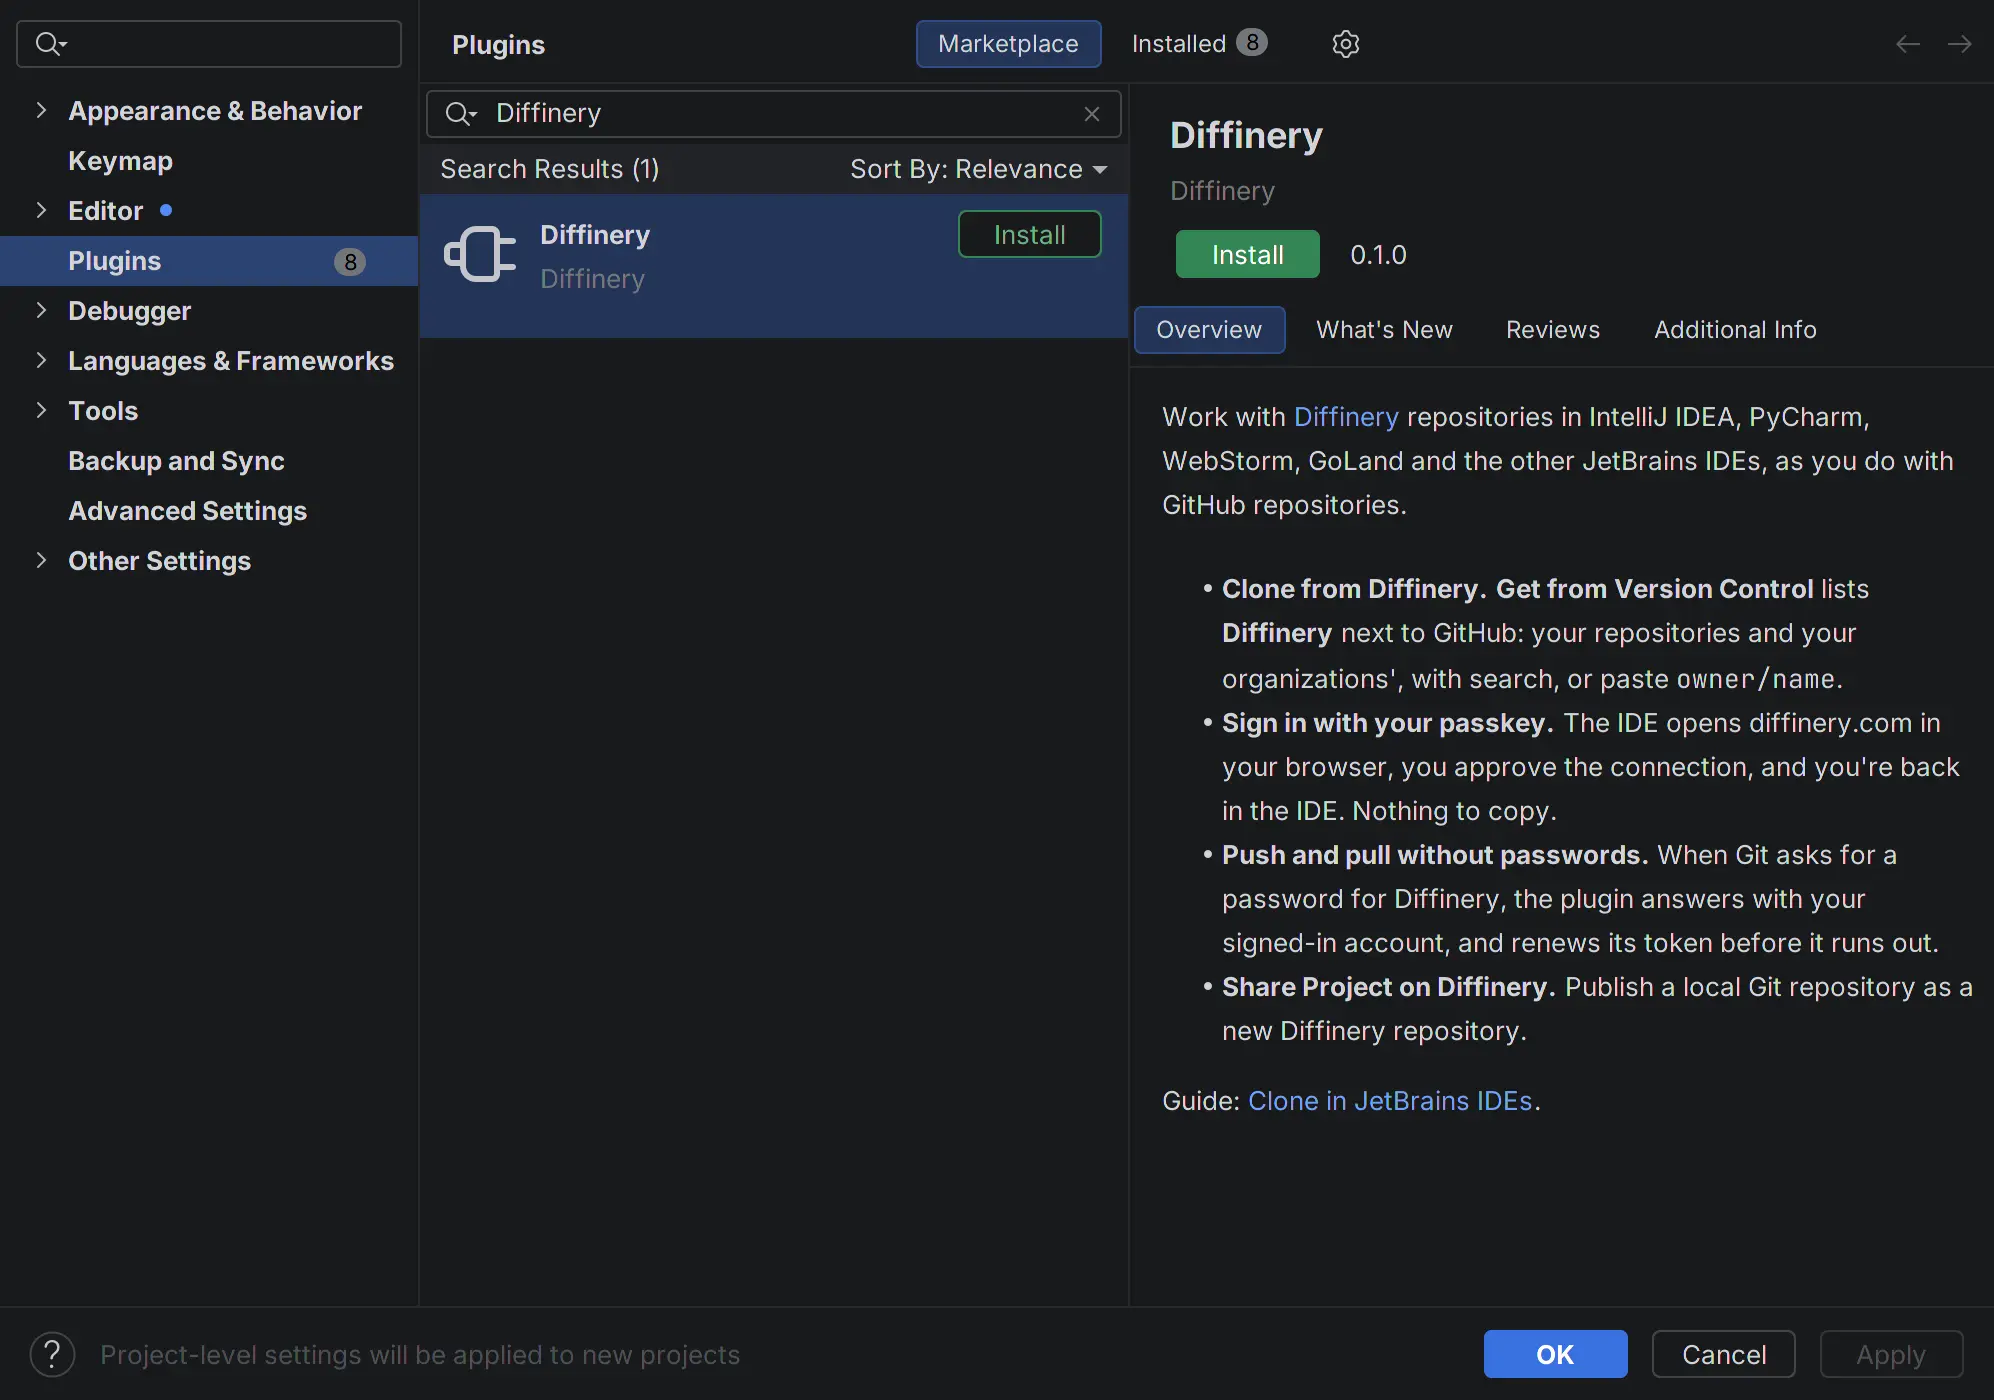The image size is (1994, 1400).
Task: Select Keymap in settings tree
Action: tap(120, 161)
